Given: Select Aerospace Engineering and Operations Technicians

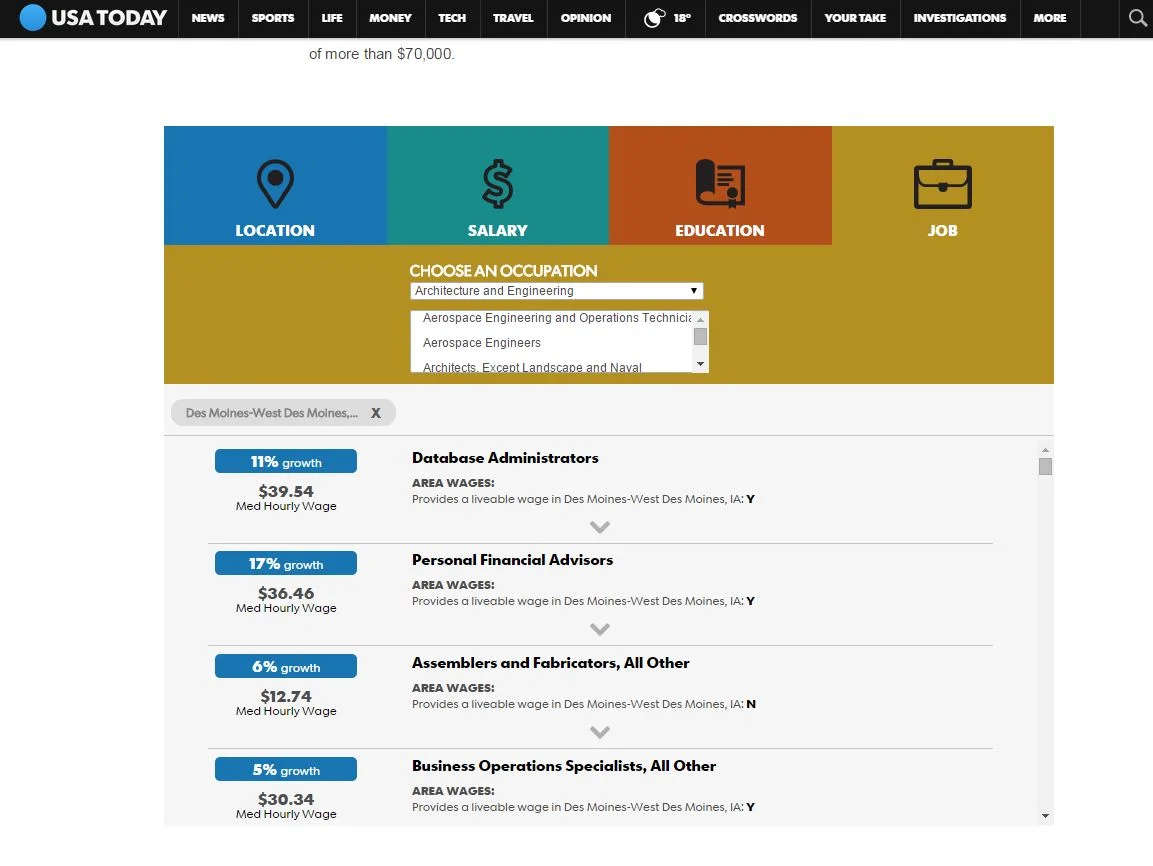Looking at the screenshot, I should 557,318.
